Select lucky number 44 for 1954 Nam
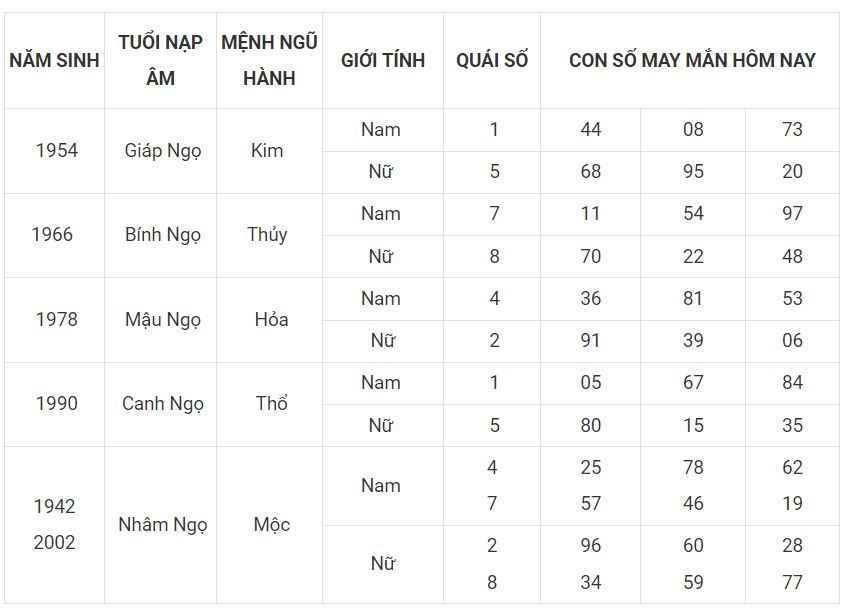Viewport: 847px width, 609px height. tap(591, 130)
